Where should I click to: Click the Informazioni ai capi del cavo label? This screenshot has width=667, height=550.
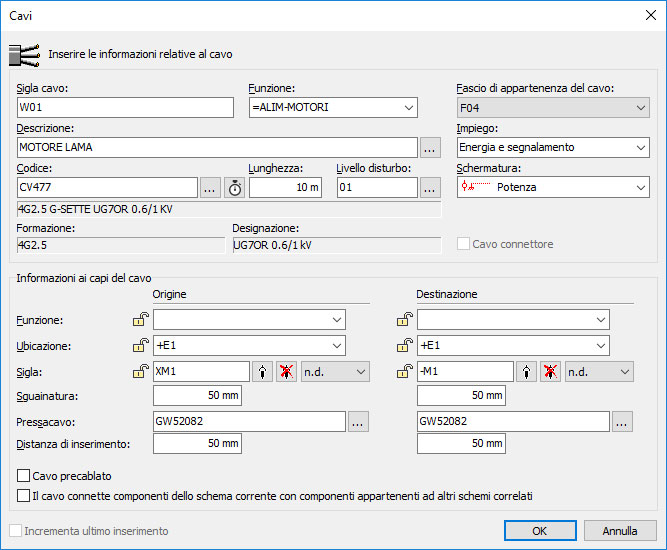point(84,278)
